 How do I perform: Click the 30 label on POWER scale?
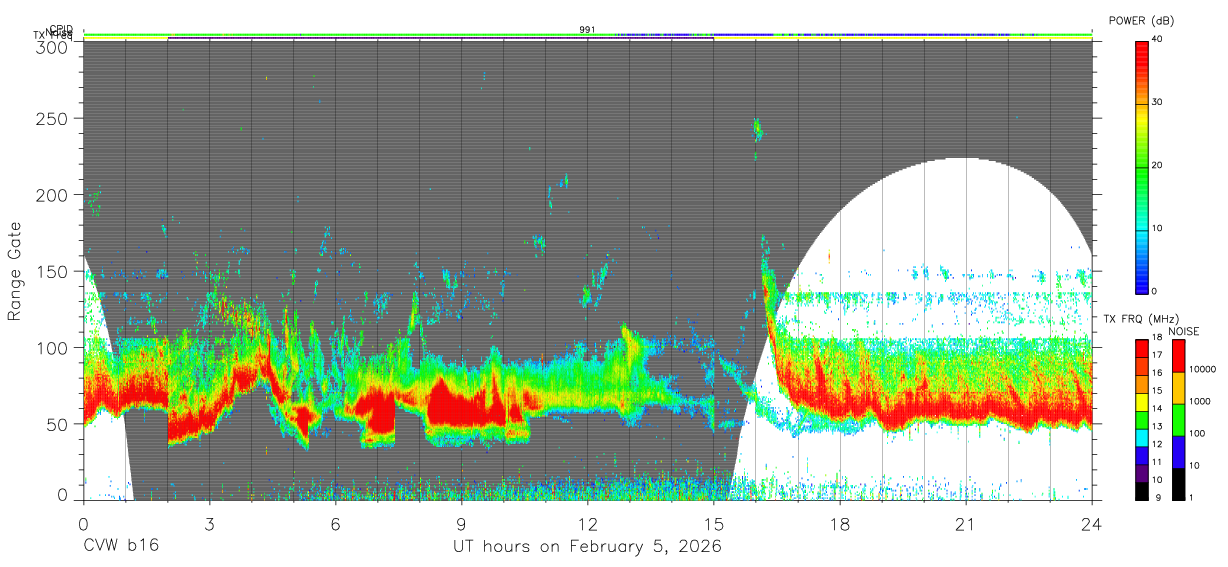pyautogui.click(x=1157, y=102)
